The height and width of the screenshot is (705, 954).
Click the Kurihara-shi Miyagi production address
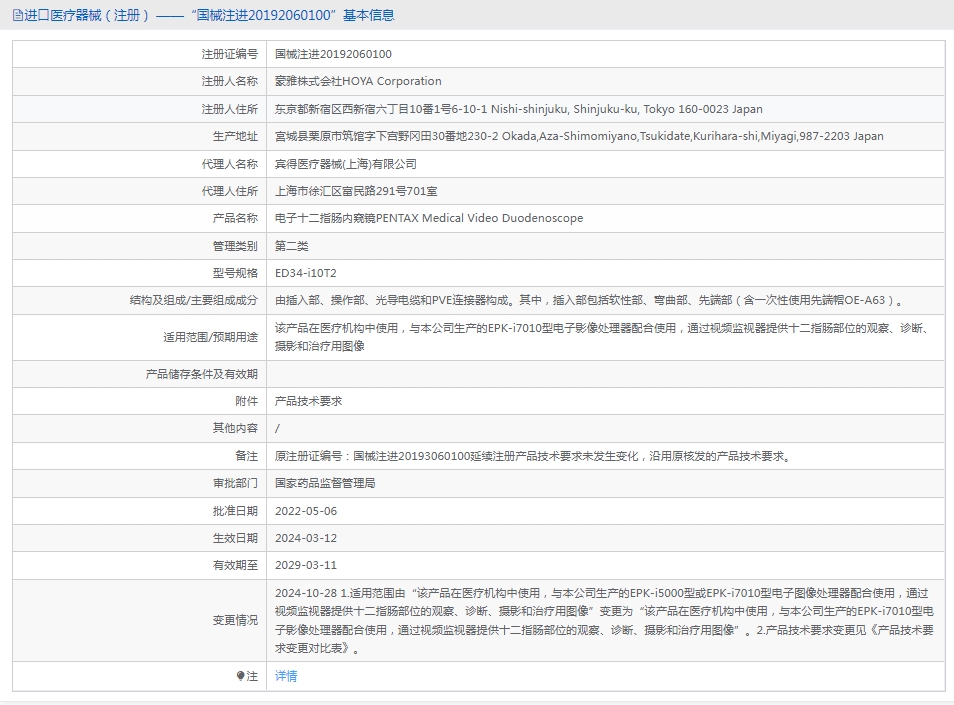click(x=579, y=136)
